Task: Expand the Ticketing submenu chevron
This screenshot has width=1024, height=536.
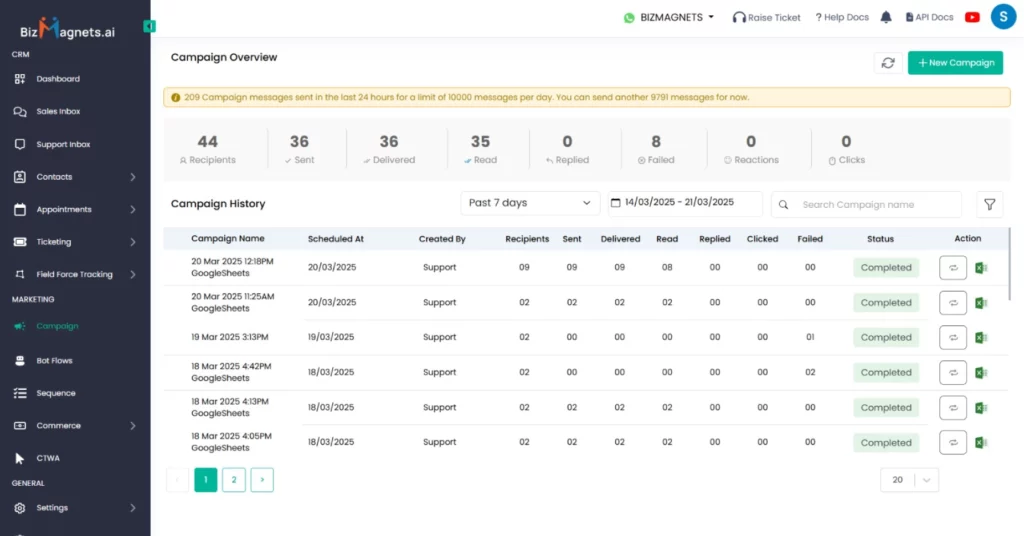Action: 133,242
